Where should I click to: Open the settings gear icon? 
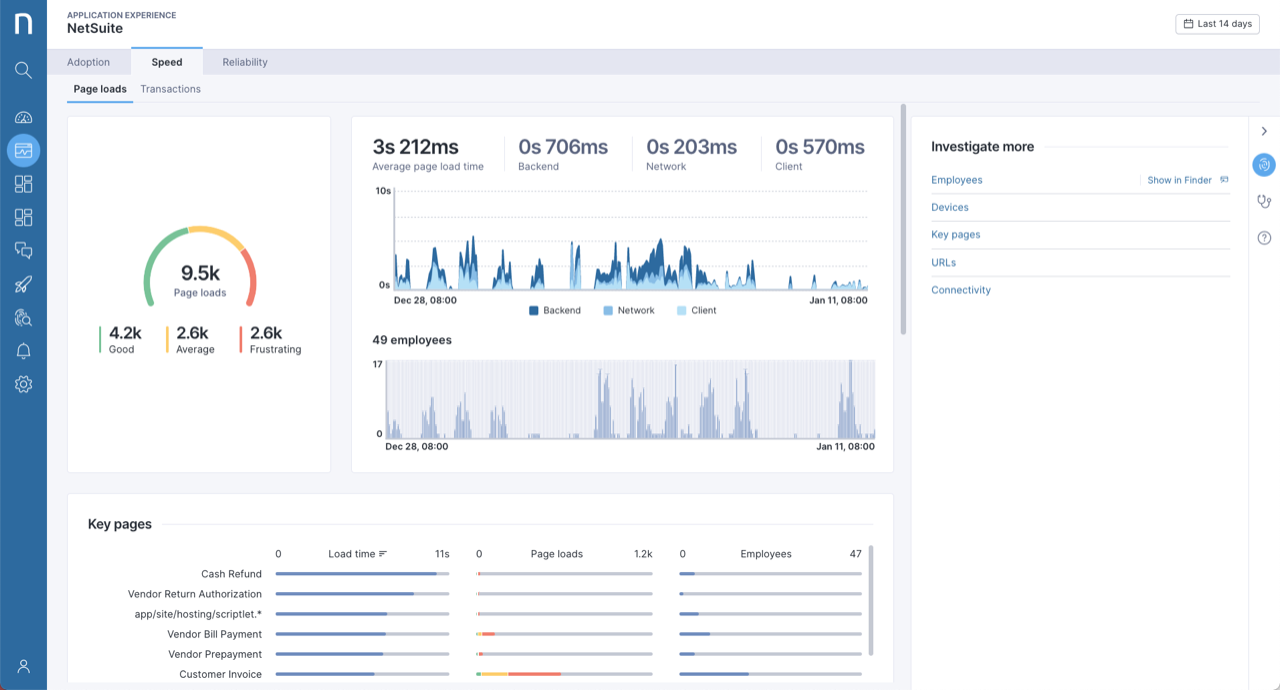pos(23,384)
